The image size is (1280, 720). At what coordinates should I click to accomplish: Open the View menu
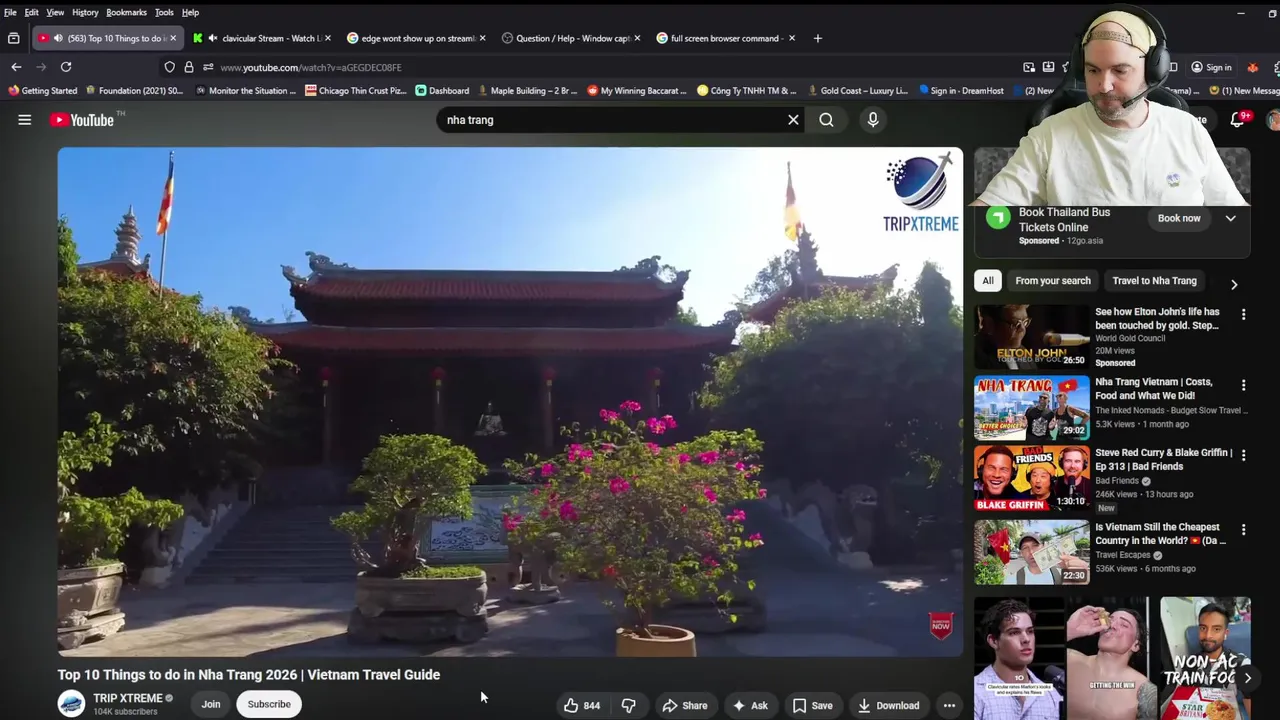pyautogui.click(x=55, y=12)
